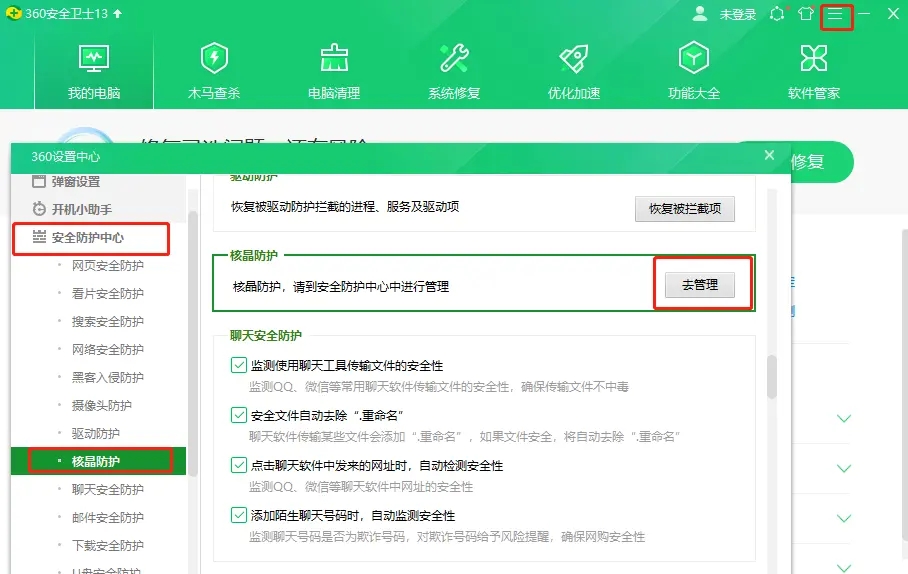Click the 弹窗设置 window icon
The width and height of the screenshot is (908, 574).
(39, 181)
